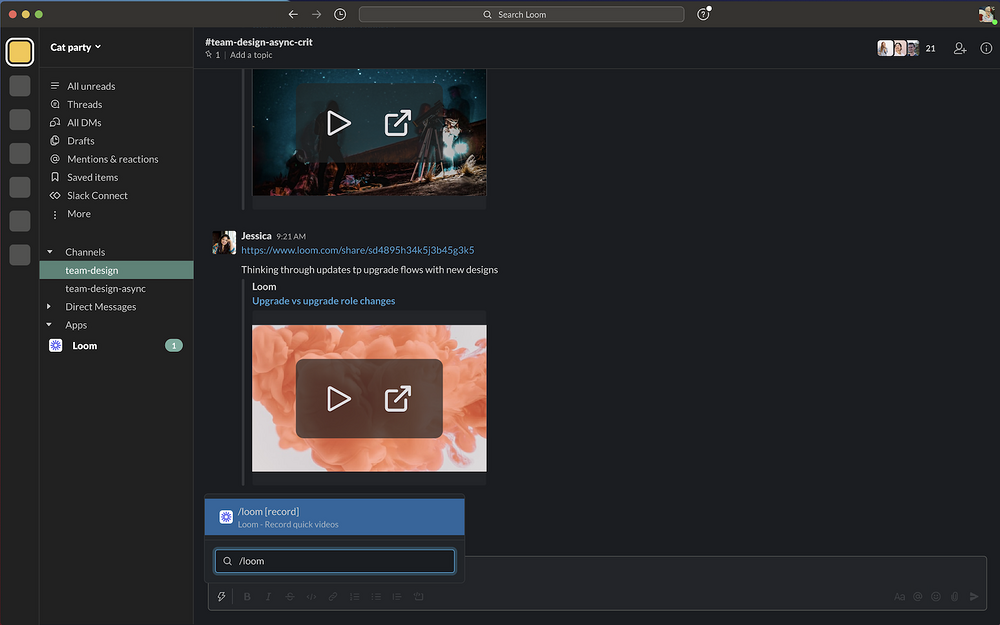This screenshot has height=625, width=1000.
Task: Apply blockquote formatting
Action: [397, 597]
